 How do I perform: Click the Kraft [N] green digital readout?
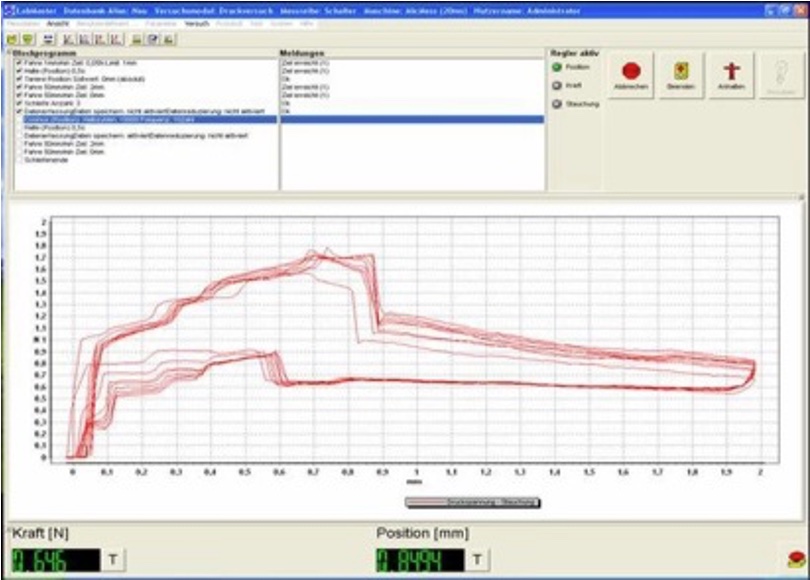click(56, 560)
